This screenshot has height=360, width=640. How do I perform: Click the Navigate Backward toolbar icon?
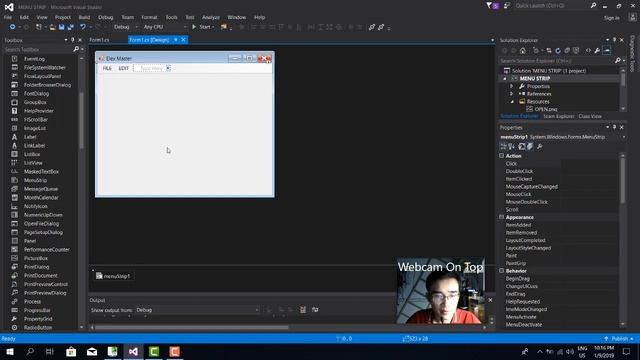pyautogui.click(x=12, y=27)
